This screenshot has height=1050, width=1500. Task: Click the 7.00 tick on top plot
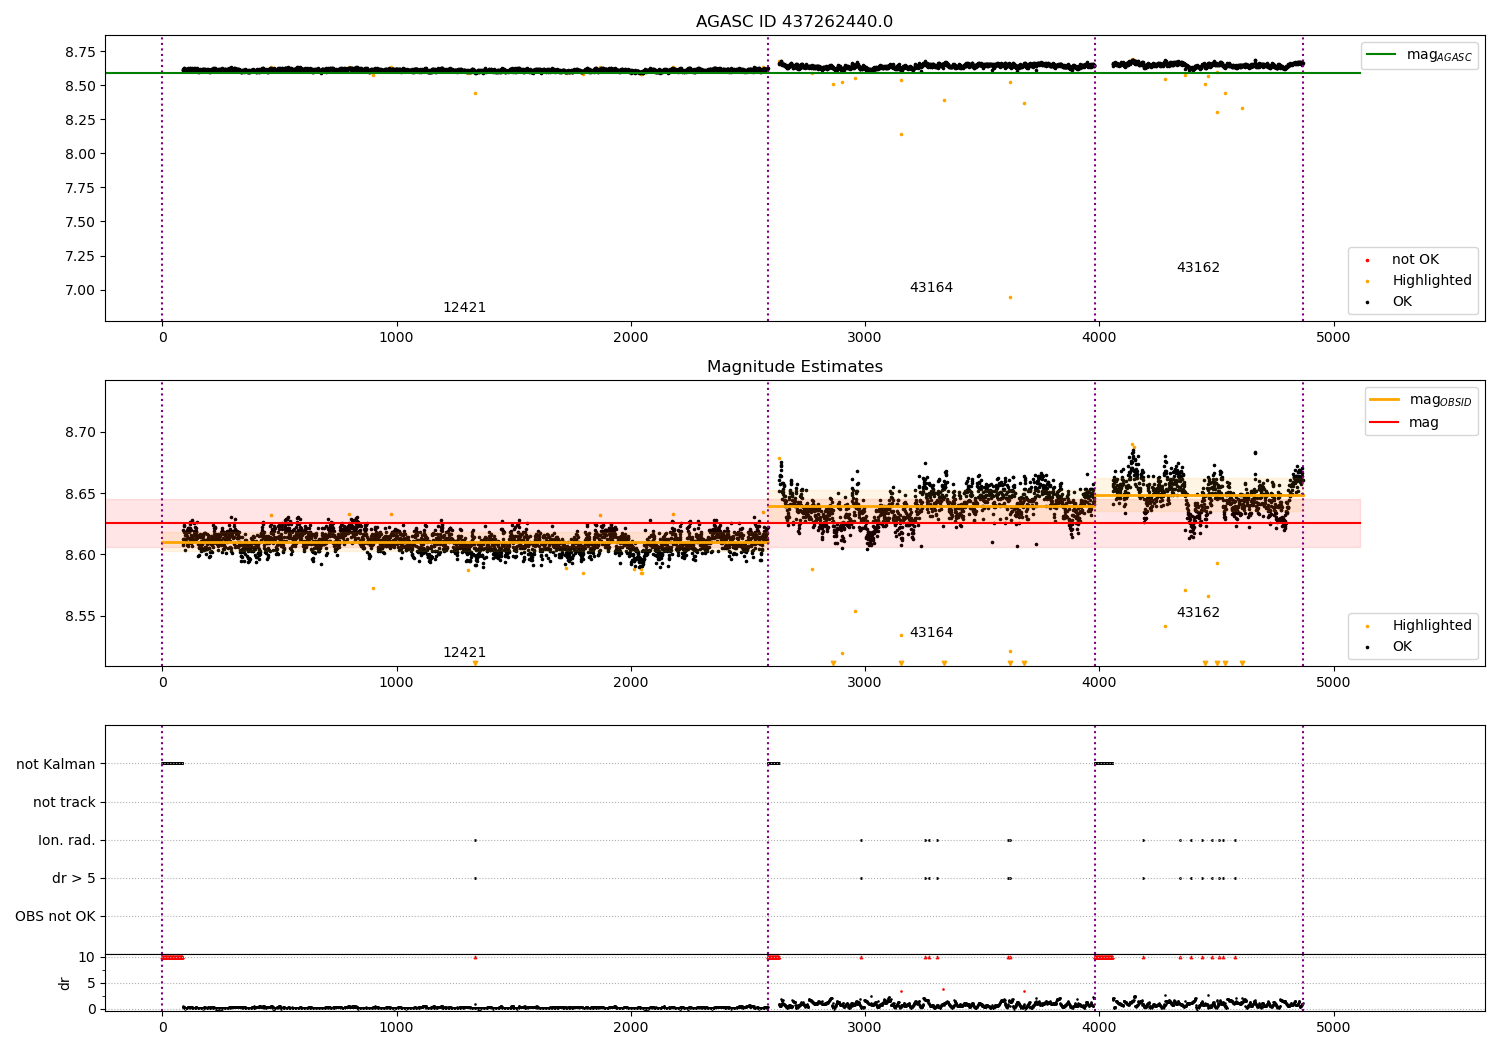coord(78,290)
